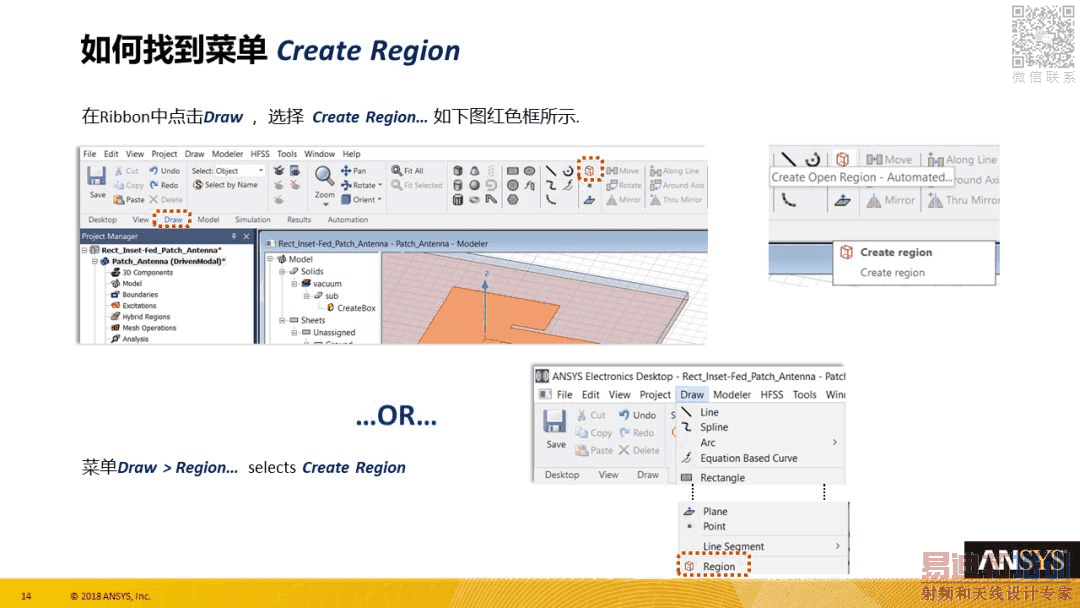Close the Project Manager panel

tap(246, 236)
